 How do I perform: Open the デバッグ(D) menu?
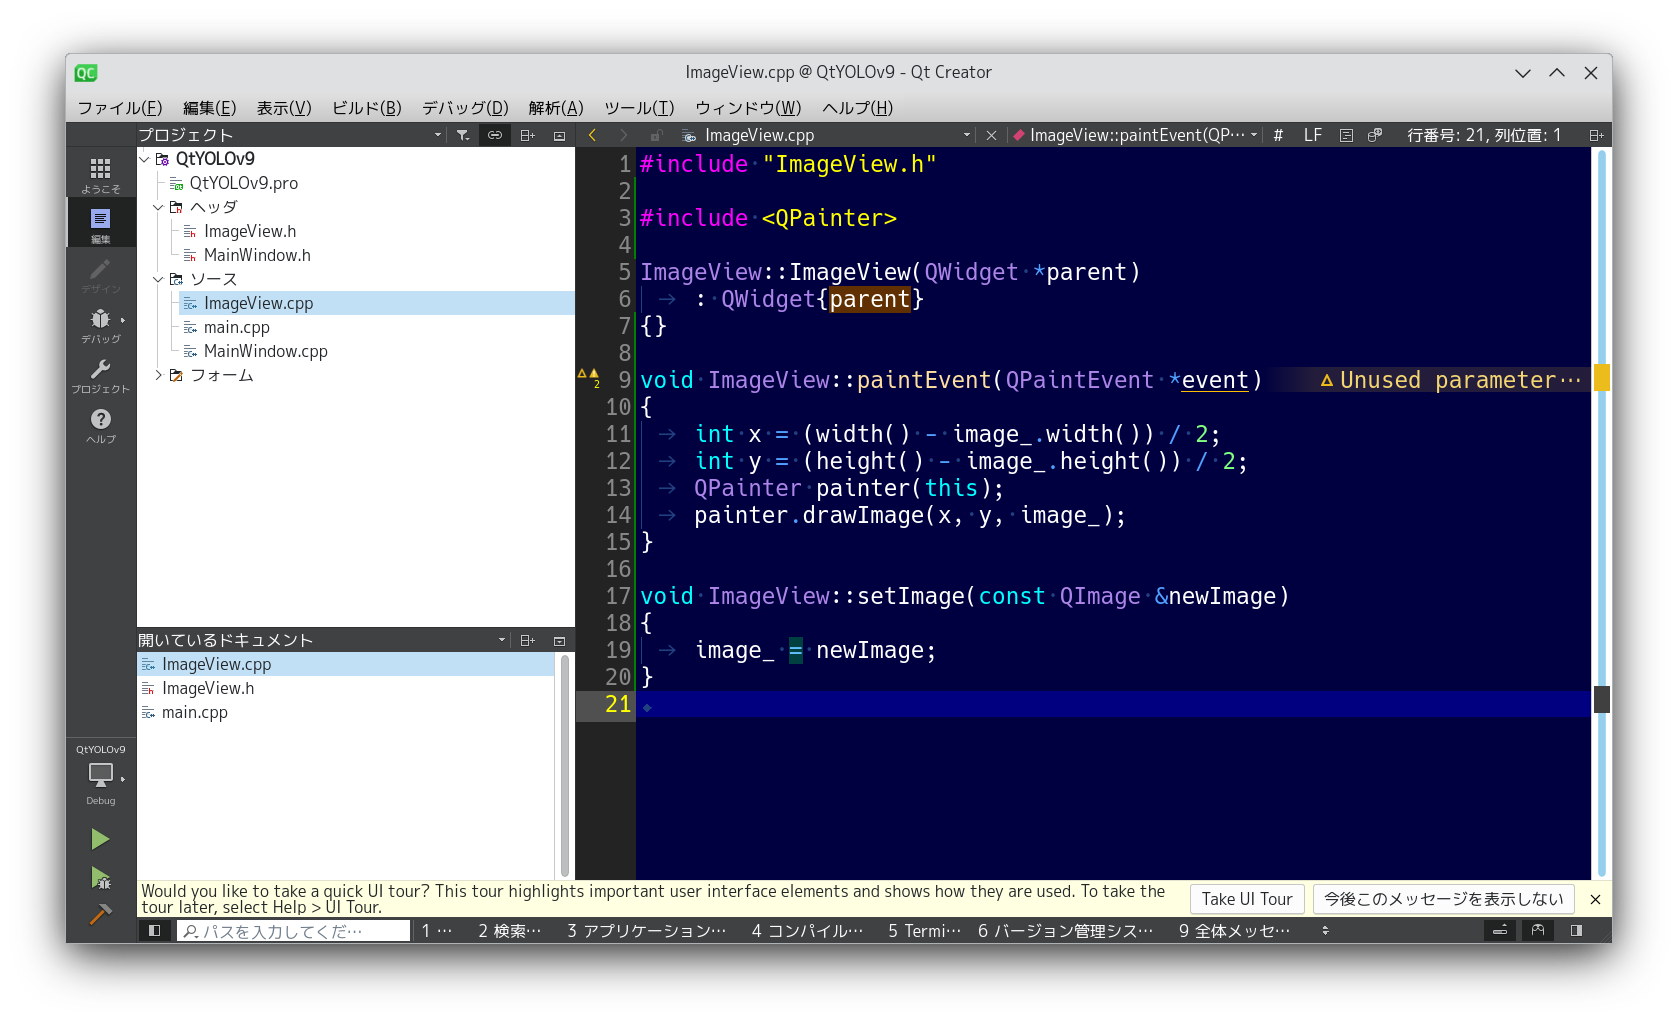pos(465,108)
